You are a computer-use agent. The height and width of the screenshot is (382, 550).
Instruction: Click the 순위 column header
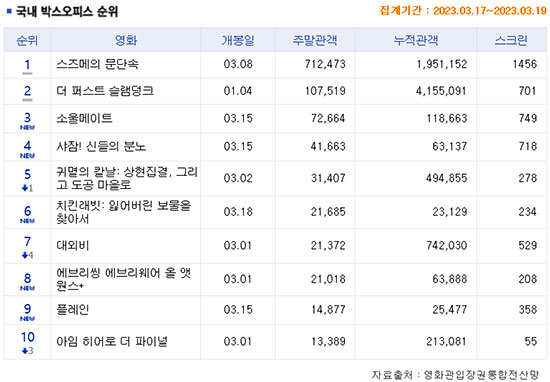click(x=27, y=40)
